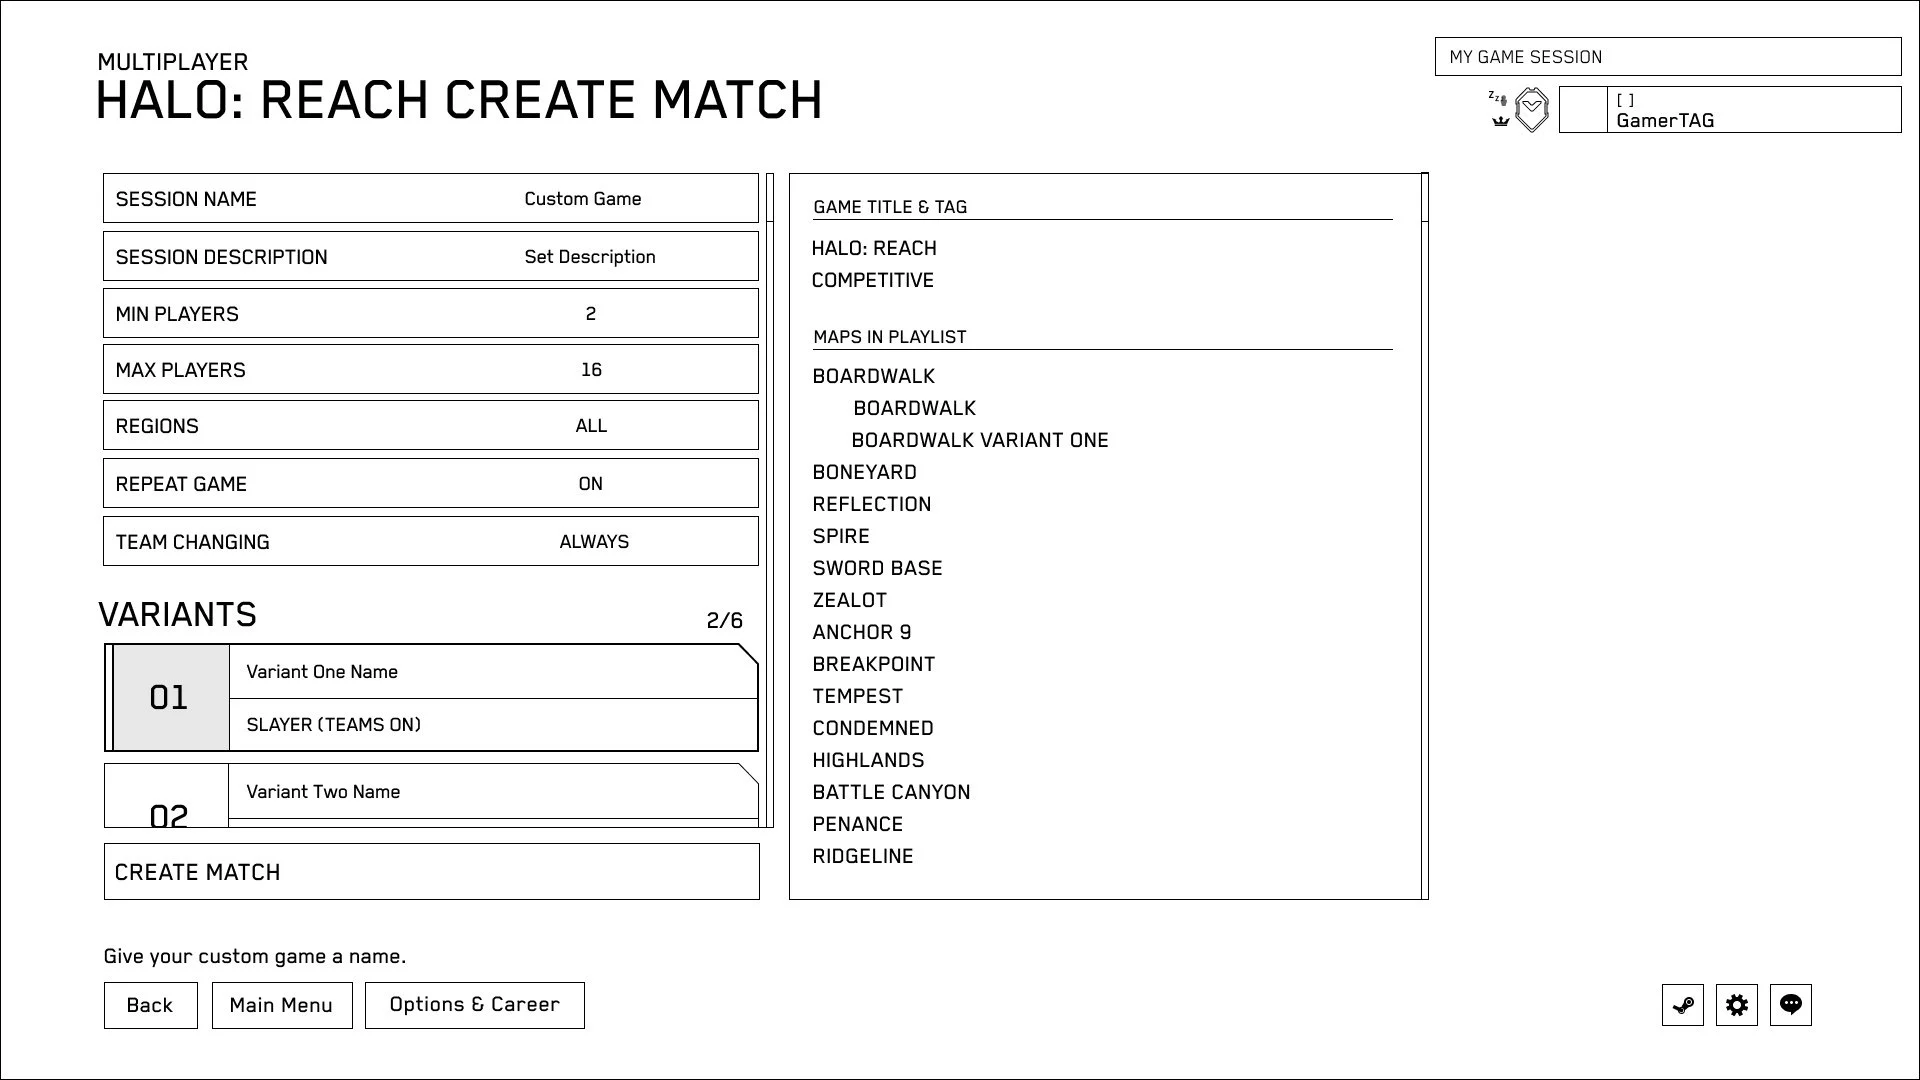Open the Steam overlay icon button

(x=1683, y=1005)
